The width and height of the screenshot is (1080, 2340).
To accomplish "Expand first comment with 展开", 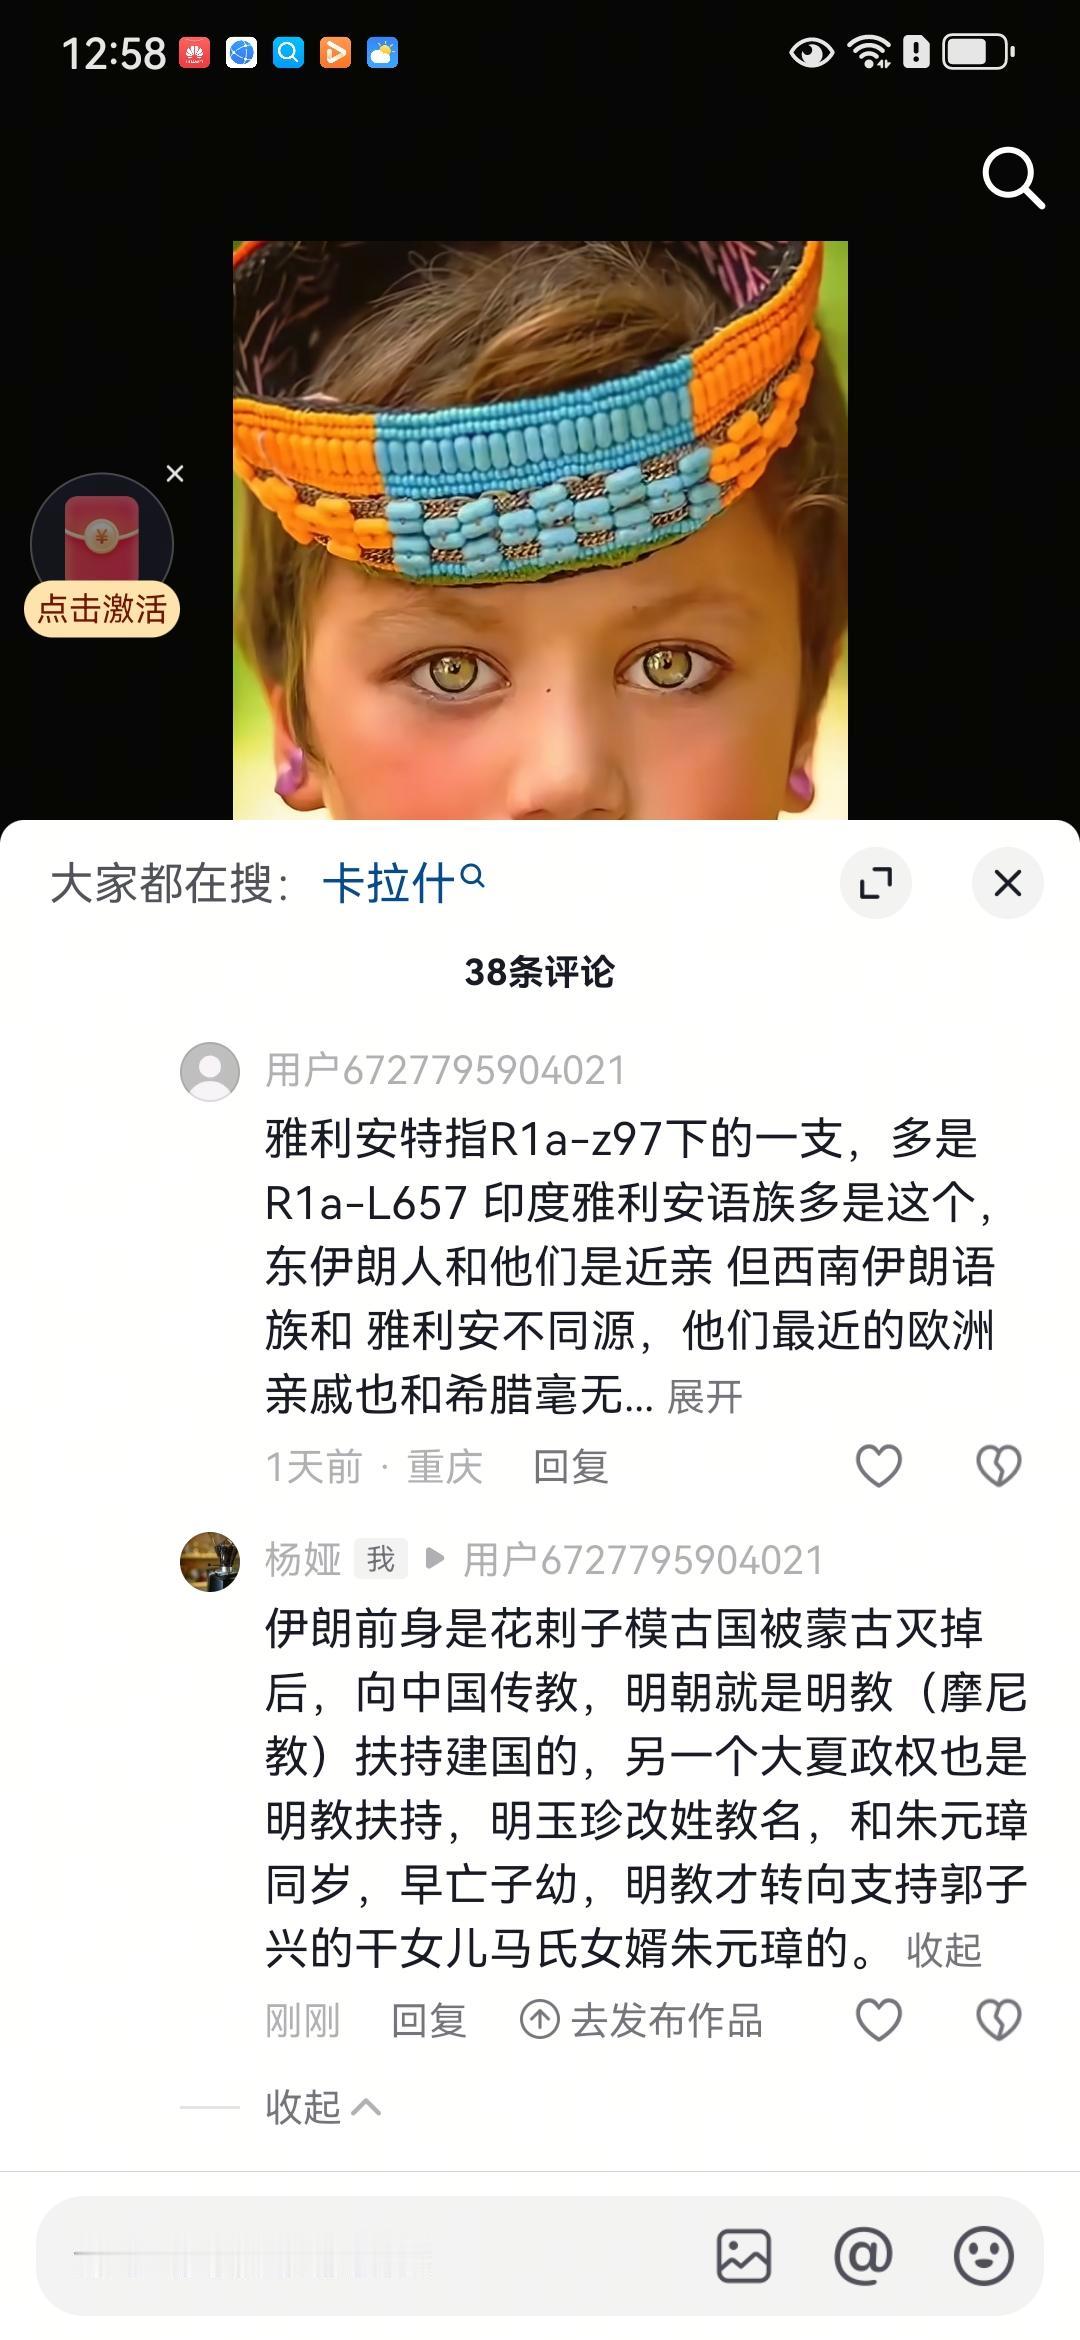I will pos(705,1397).
